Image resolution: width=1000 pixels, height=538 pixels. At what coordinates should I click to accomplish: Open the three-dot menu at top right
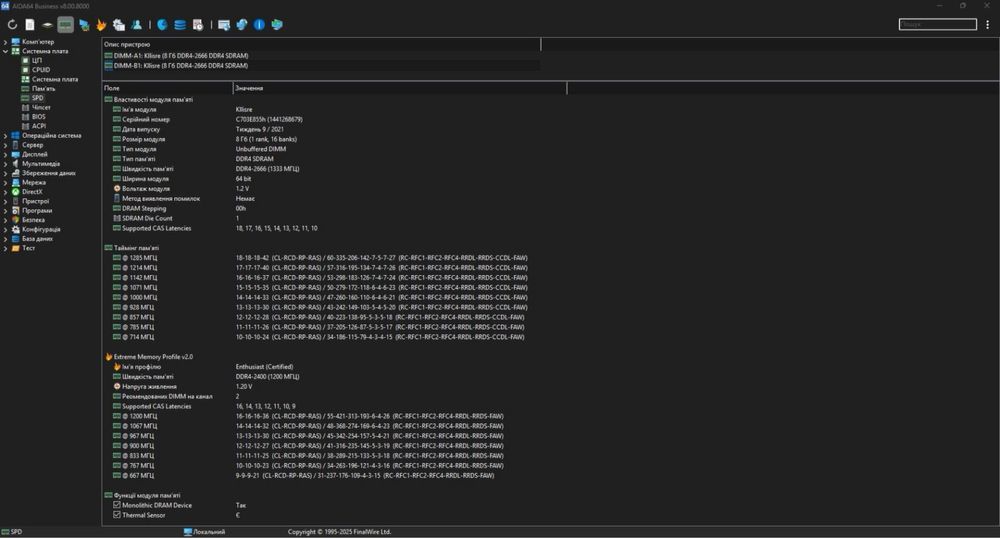987,24
